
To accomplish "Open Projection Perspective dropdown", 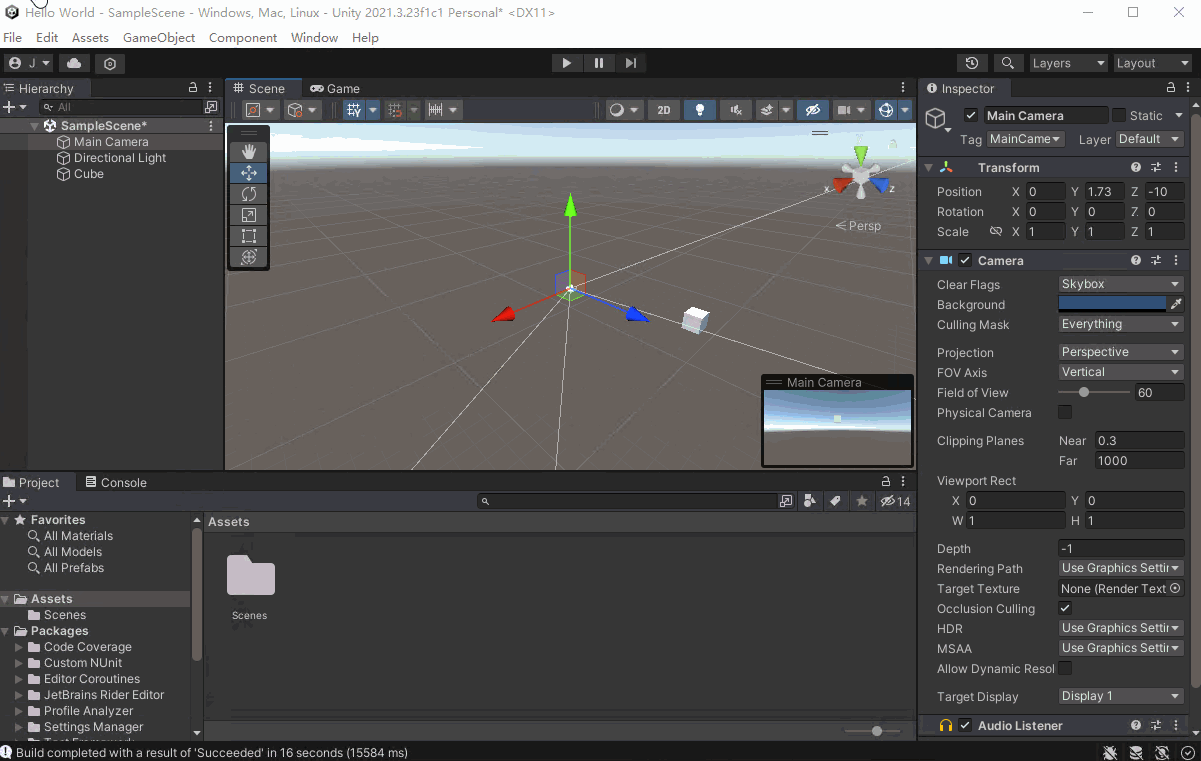I will tap(1121, 352).
